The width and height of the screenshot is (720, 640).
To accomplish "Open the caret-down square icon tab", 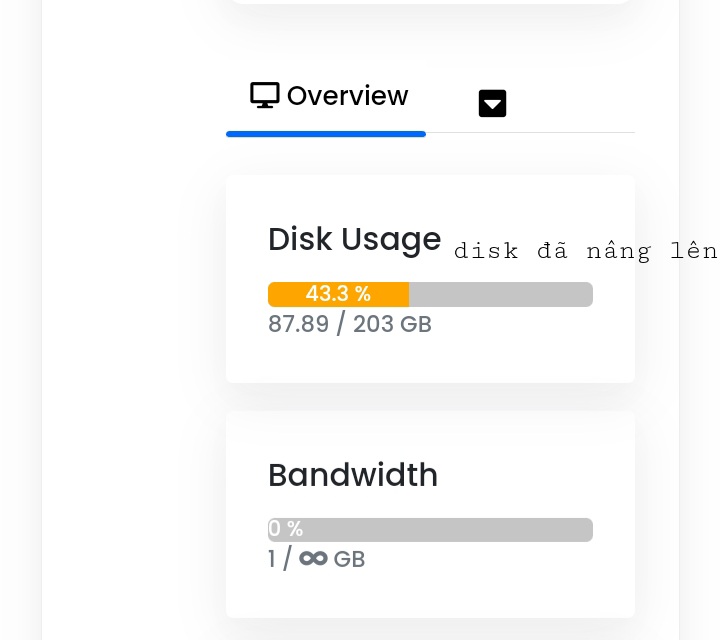I will (x=492, y=103).
